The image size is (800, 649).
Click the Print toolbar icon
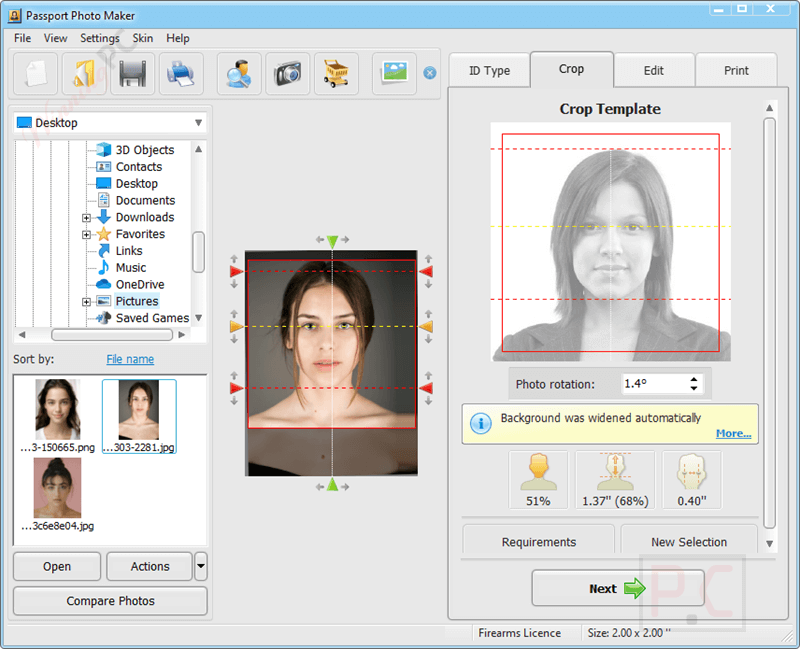point(181,74)
